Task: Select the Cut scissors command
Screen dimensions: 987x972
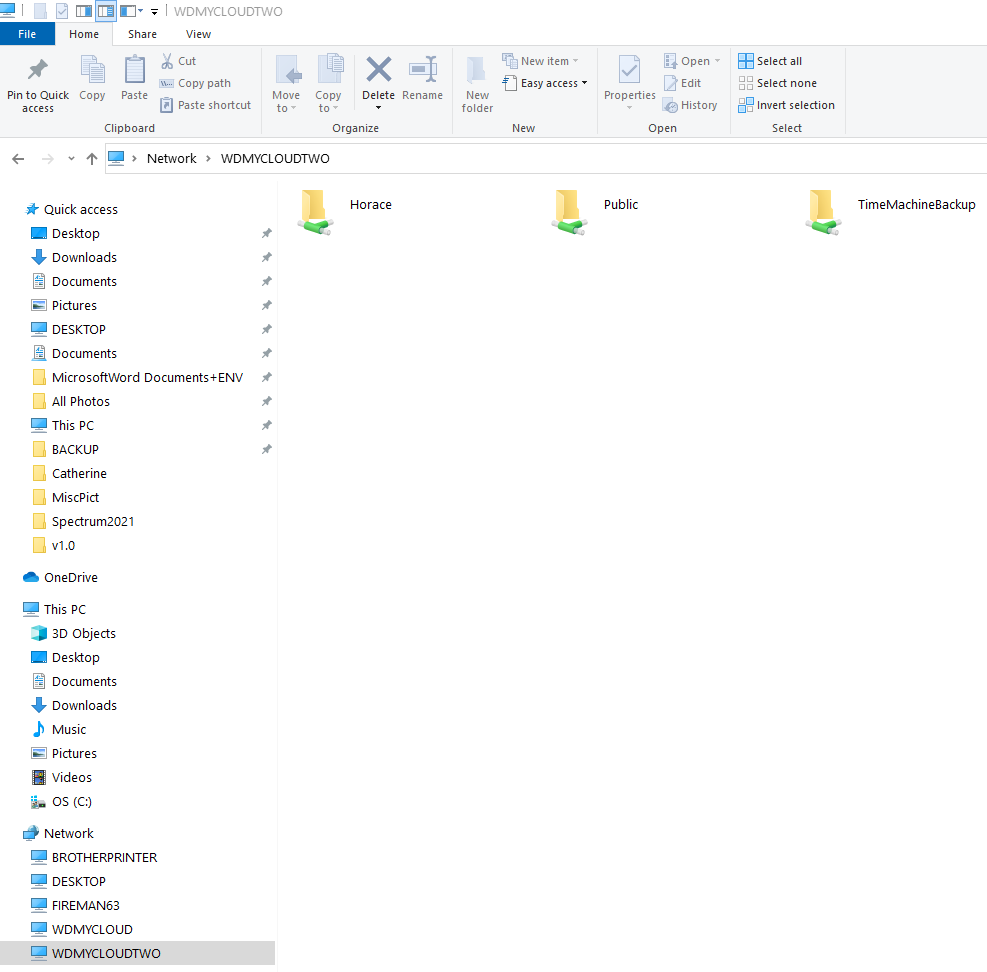Action: pyautogui.click(x=178, y=61)
